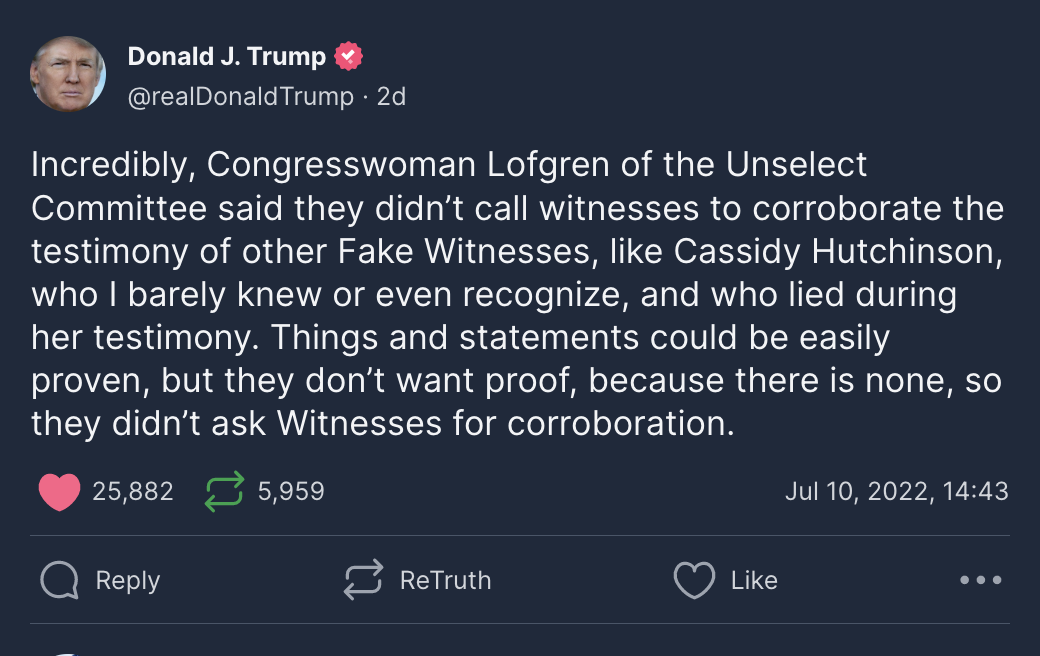The image size is (1040, 656).
Task: Click the red verified badge icon
Action: click(x=348, y=56)
